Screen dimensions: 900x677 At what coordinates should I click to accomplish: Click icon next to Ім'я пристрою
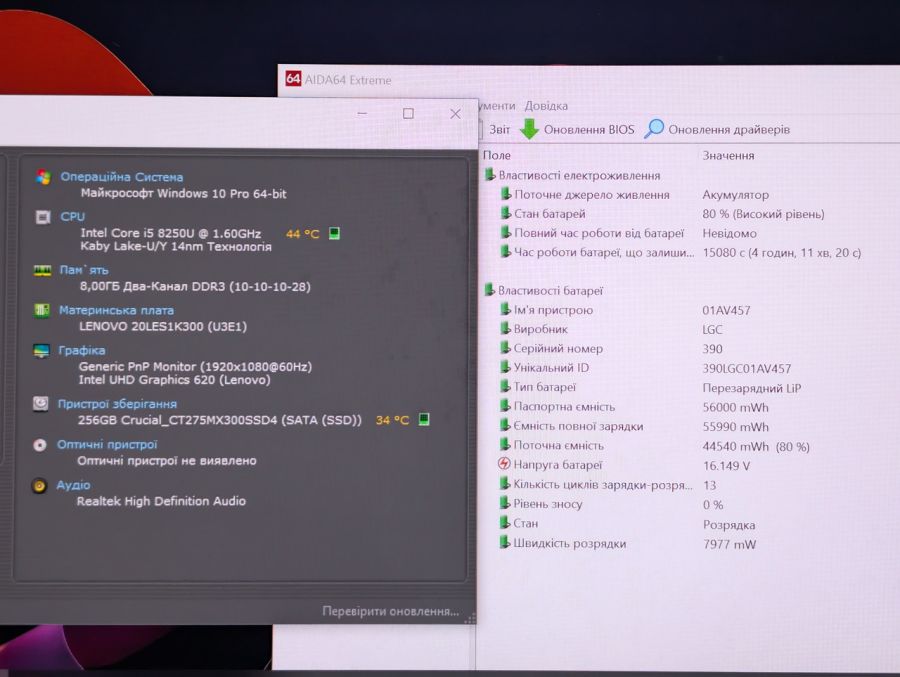click(505, 310)
